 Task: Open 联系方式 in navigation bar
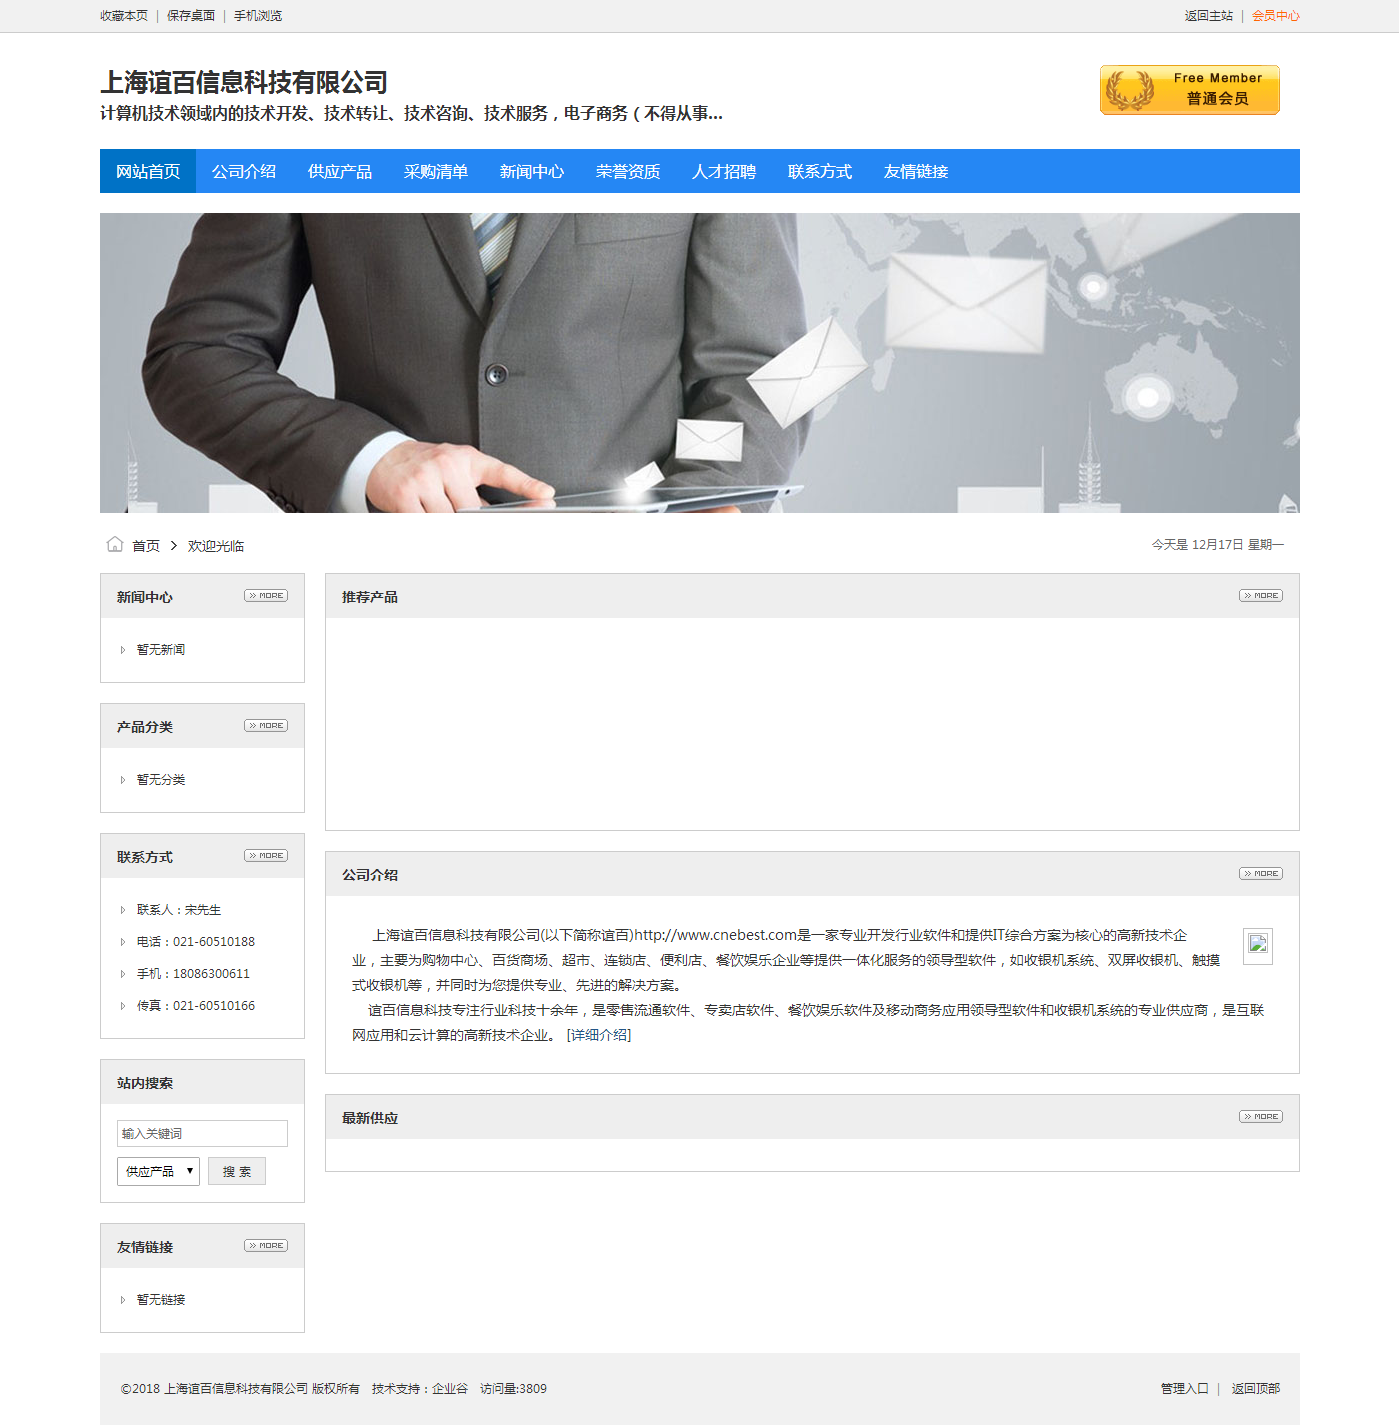tap(820, 171)
